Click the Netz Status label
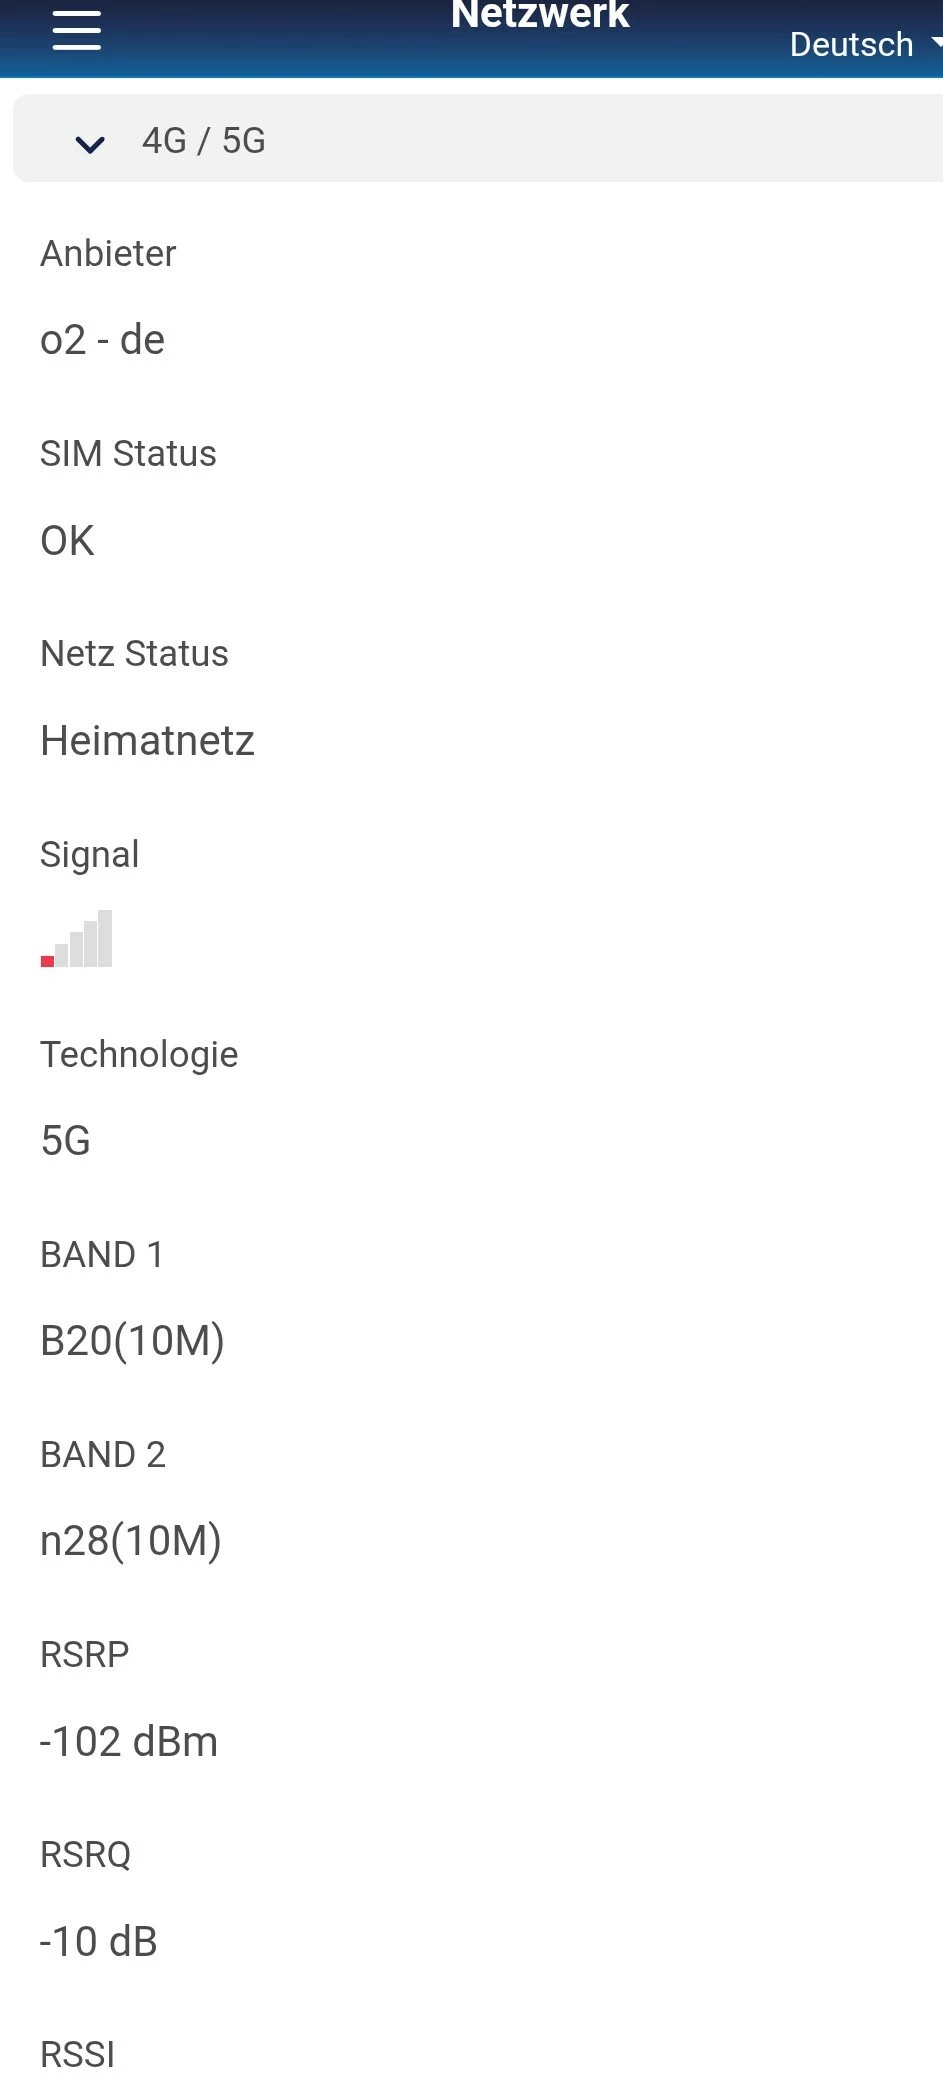The height and width of the screenshot is (2095, 943). [x=134, y=654]
